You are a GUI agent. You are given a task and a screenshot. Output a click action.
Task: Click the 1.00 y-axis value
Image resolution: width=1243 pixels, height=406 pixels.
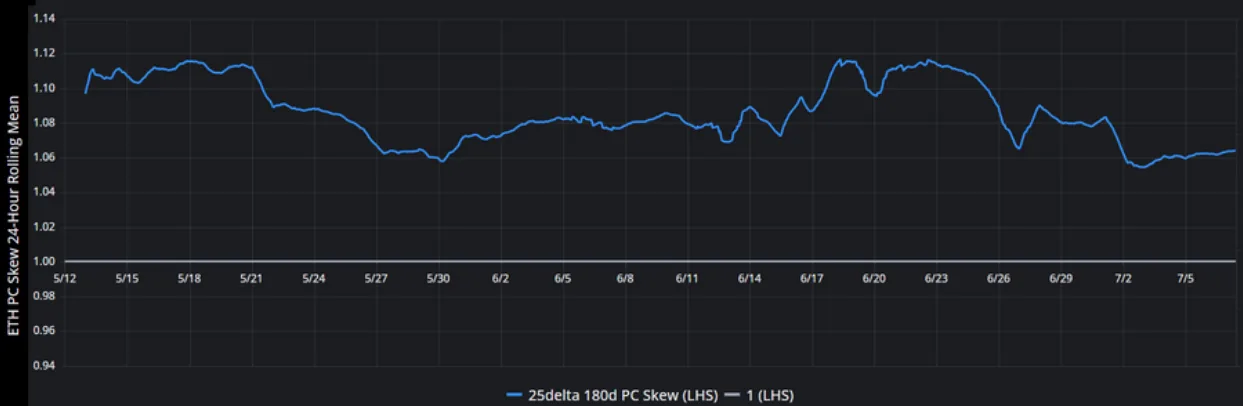[x=44, y=262]
